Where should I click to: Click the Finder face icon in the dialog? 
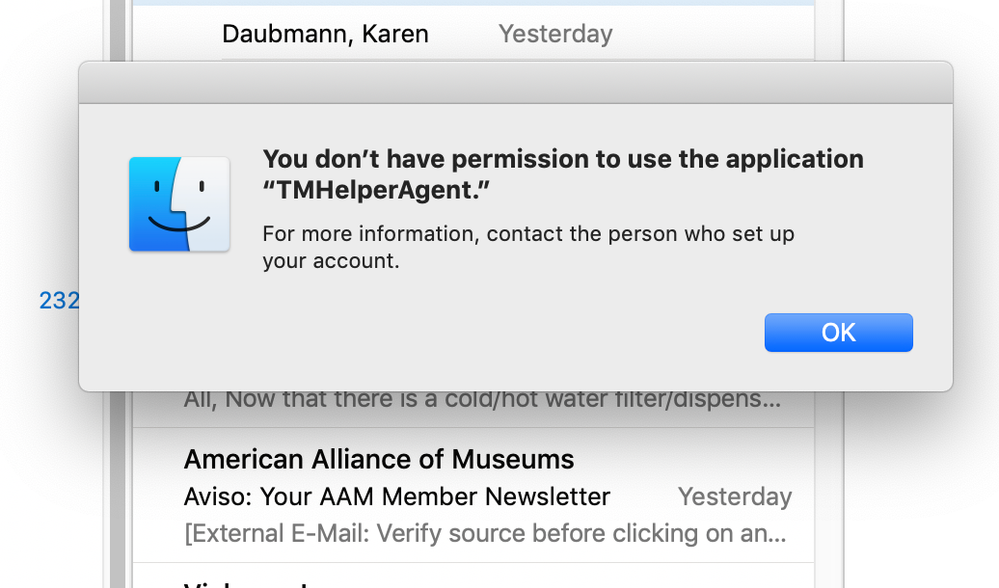click(179, 204)
